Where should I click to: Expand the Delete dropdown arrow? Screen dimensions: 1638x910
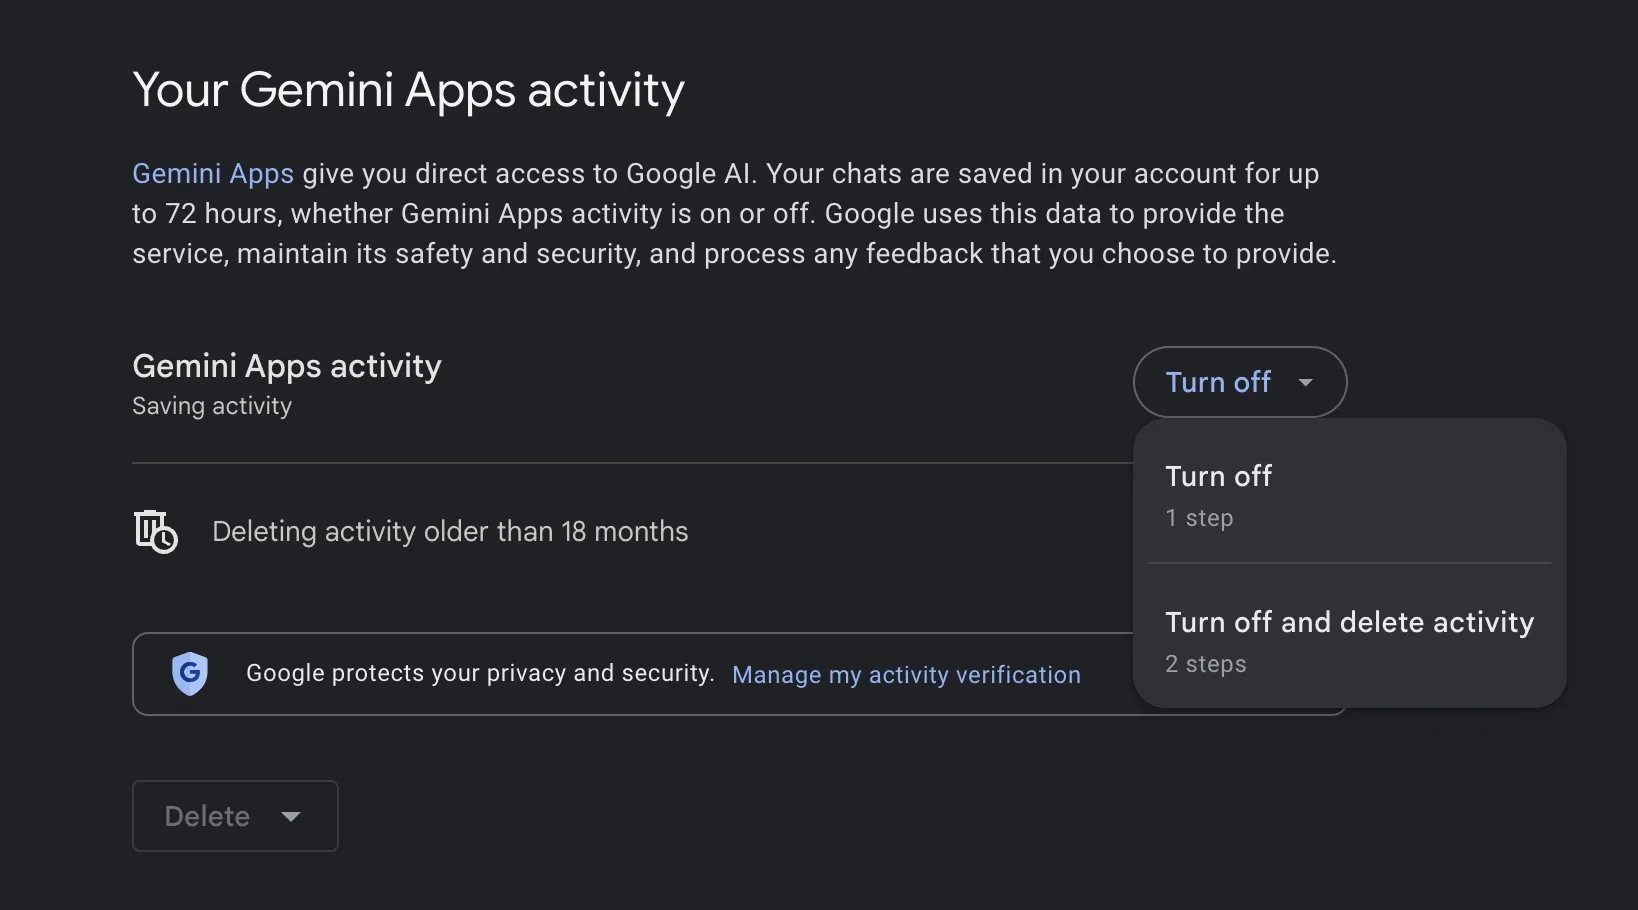tap(290, 816)
